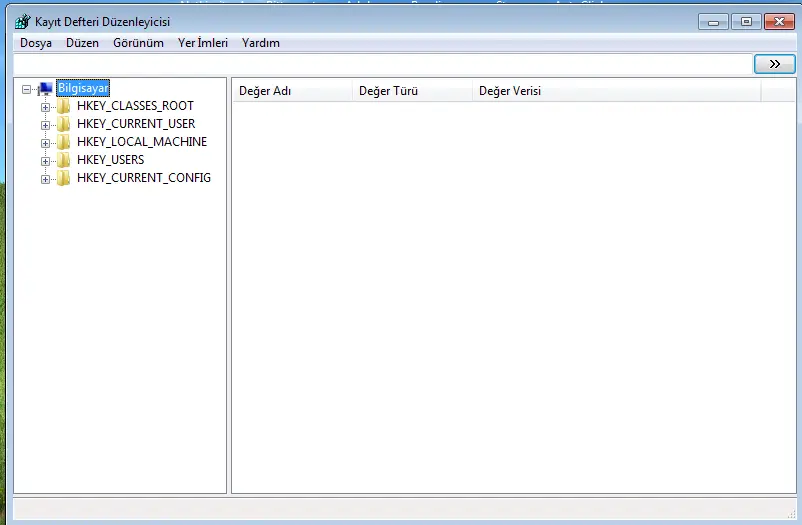Open the Yer İmleri menu
The height and width of the screenshot is (525, 802).
(x=203, y=43)
